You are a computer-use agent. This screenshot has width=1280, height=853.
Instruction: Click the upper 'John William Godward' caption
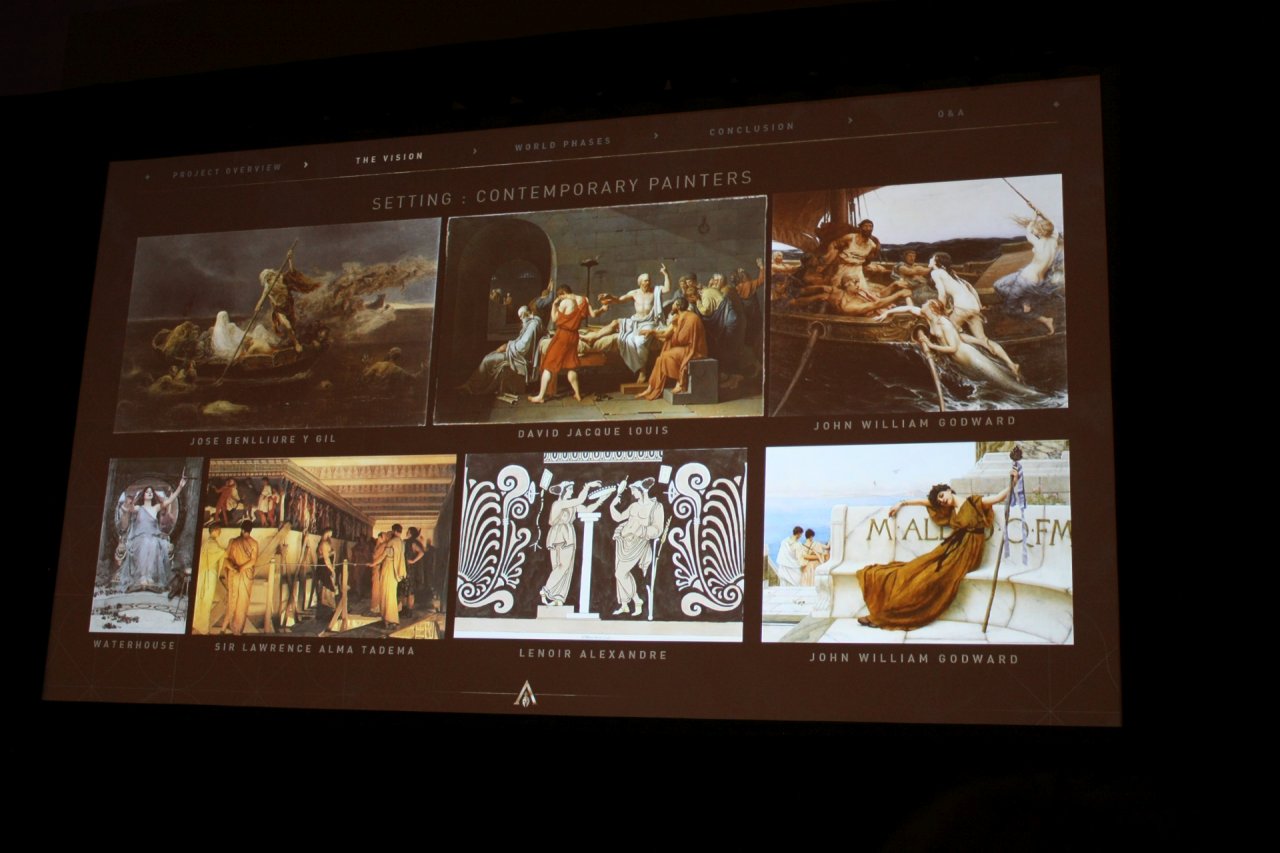point(914,423)
